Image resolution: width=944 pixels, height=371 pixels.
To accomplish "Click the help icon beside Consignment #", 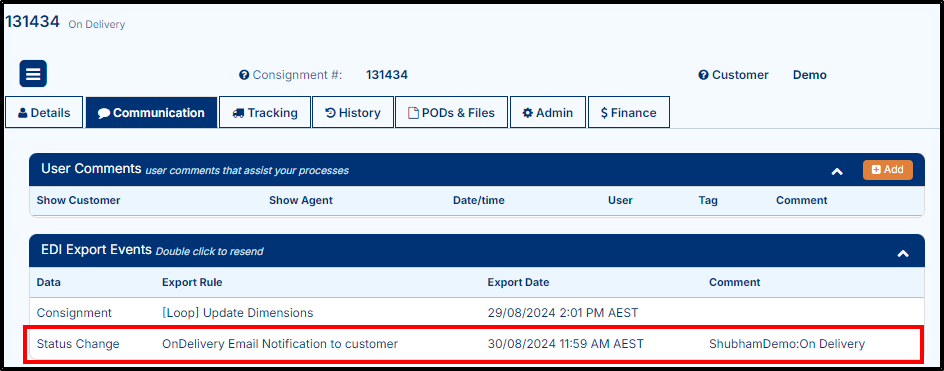I will coord(244,75).
